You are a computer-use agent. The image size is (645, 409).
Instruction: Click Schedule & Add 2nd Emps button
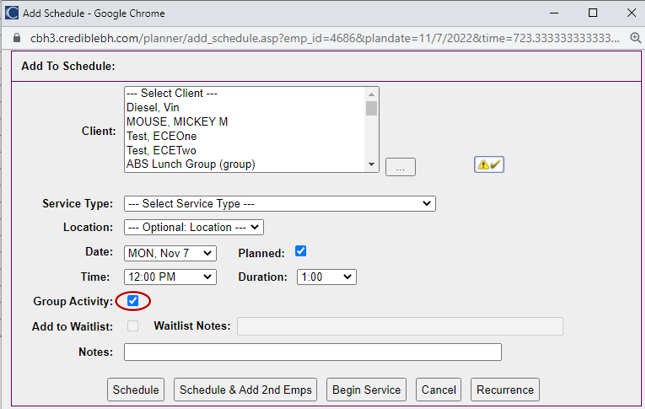(246, 390)
